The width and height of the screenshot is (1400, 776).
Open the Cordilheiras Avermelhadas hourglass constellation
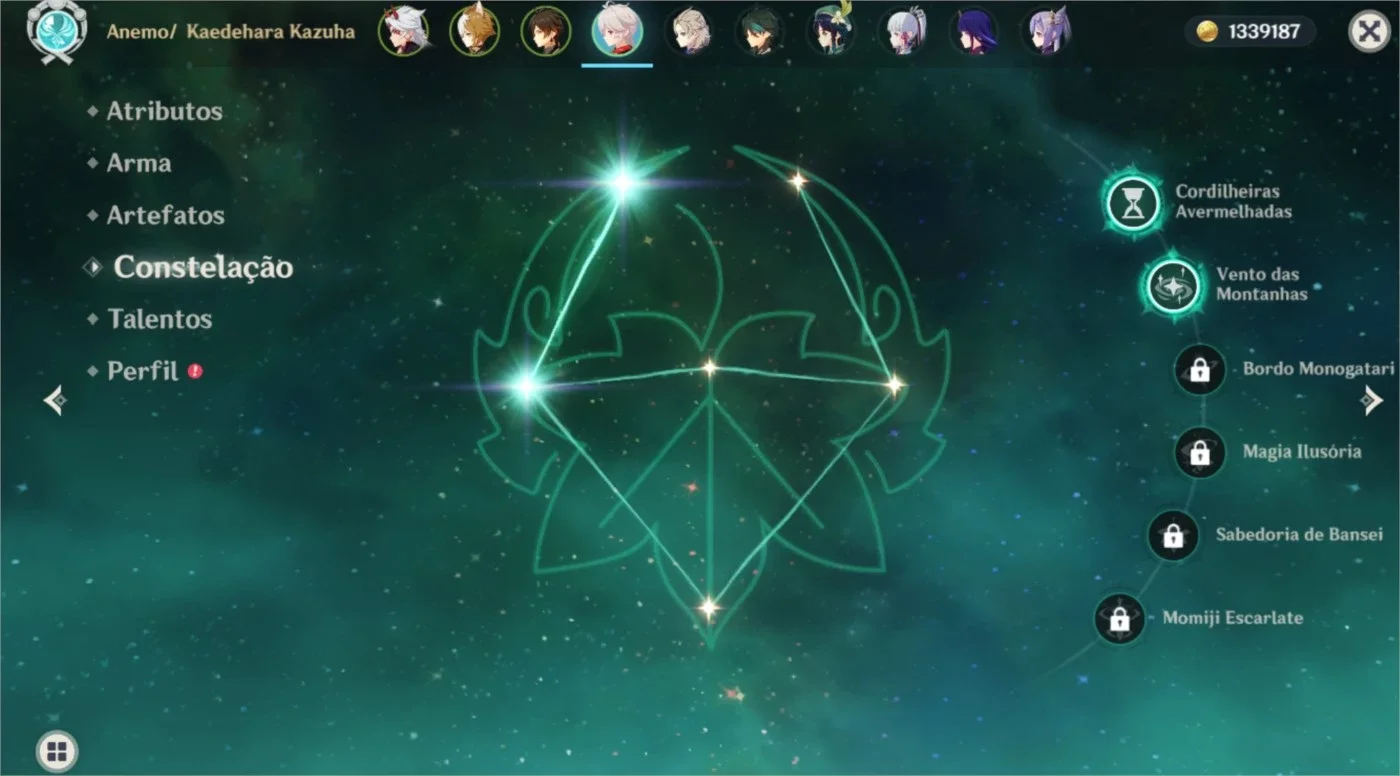click(1133, 203)
